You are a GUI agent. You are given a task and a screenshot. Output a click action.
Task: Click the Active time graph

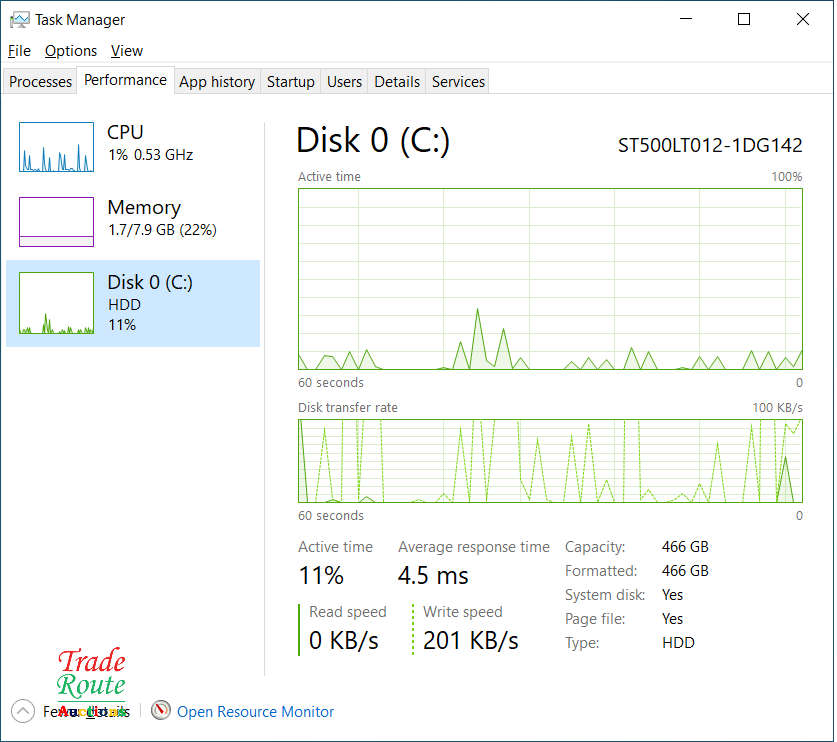[550, 279]
